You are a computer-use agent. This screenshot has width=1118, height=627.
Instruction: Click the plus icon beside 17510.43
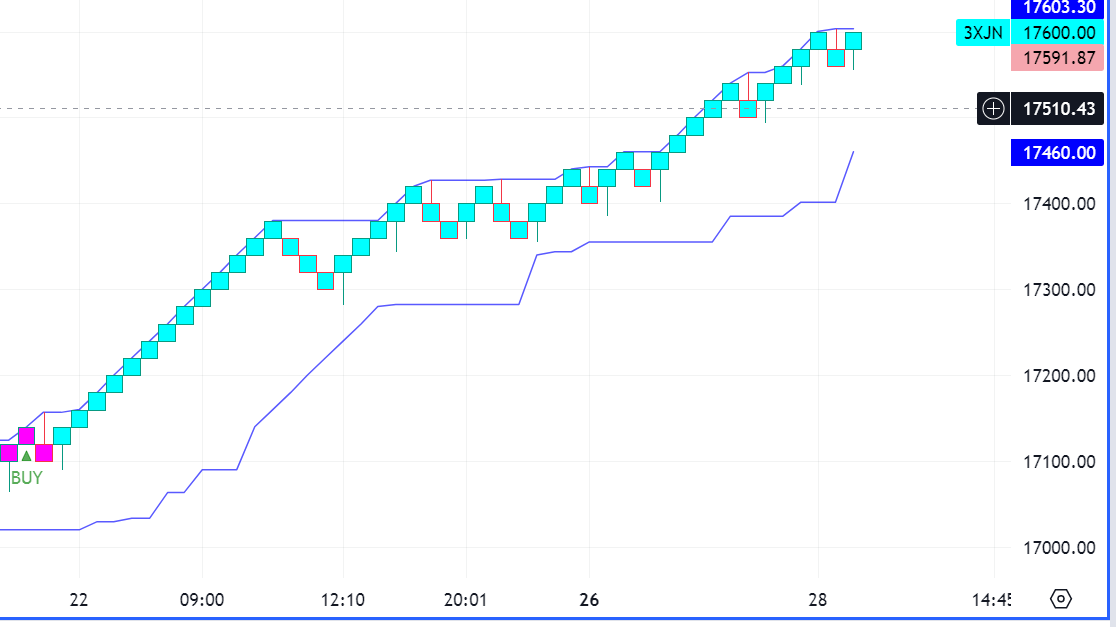(991, 109)
